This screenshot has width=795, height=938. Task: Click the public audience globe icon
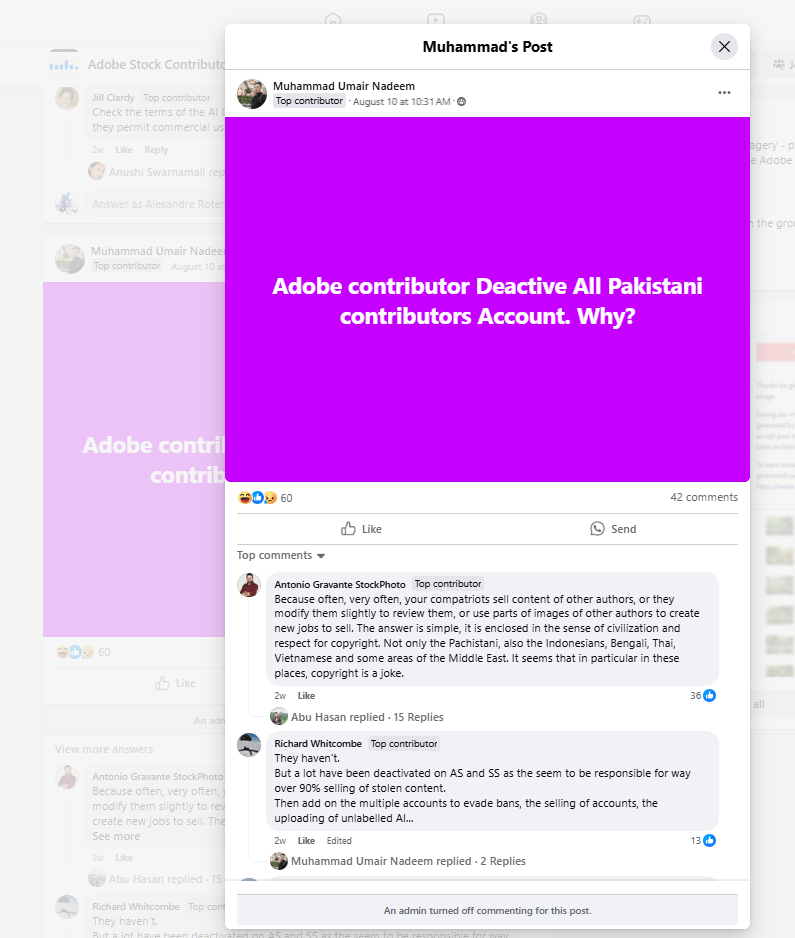[461, 102]
